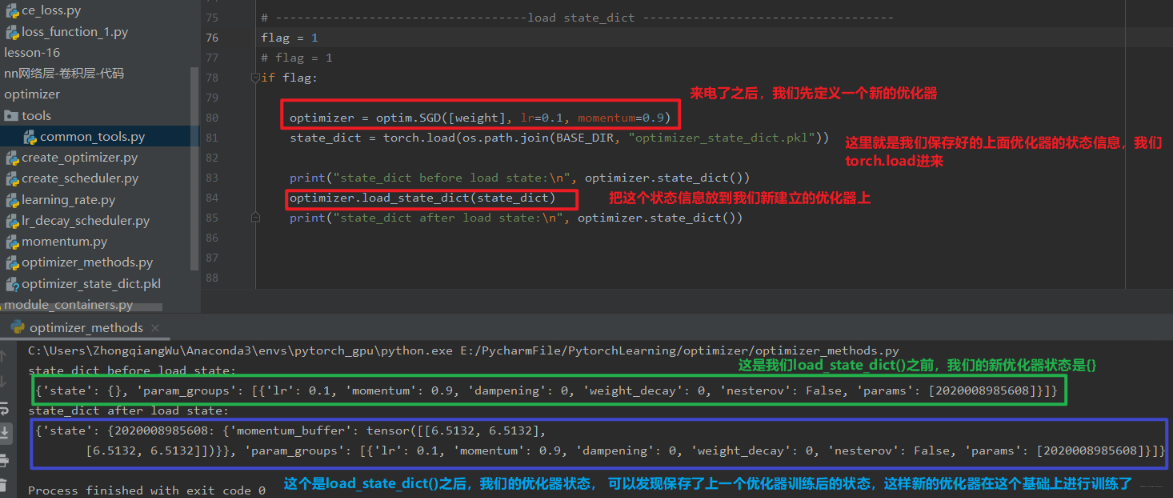Select the optimizer folder in tree
Image resolution: width=1173 pixels, height=498 pixels.
point(31,95)
